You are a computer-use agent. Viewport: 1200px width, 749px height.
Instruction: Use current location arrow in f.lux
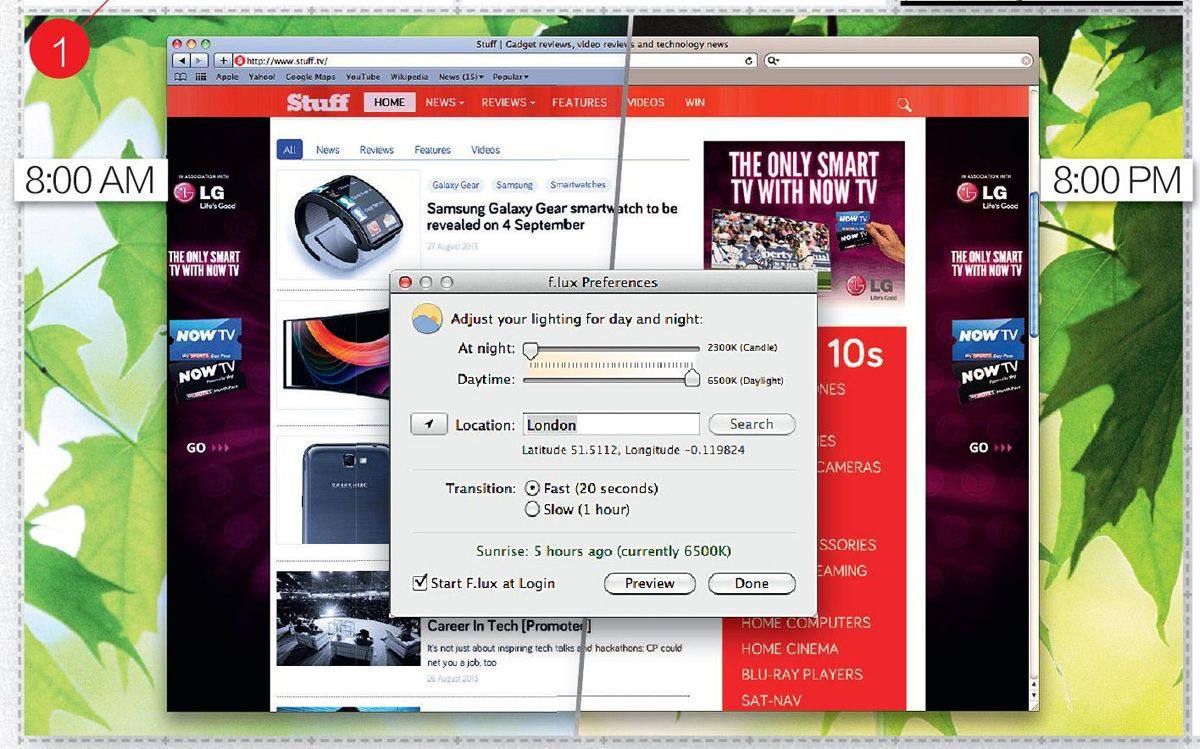click(x=428, y=425)
